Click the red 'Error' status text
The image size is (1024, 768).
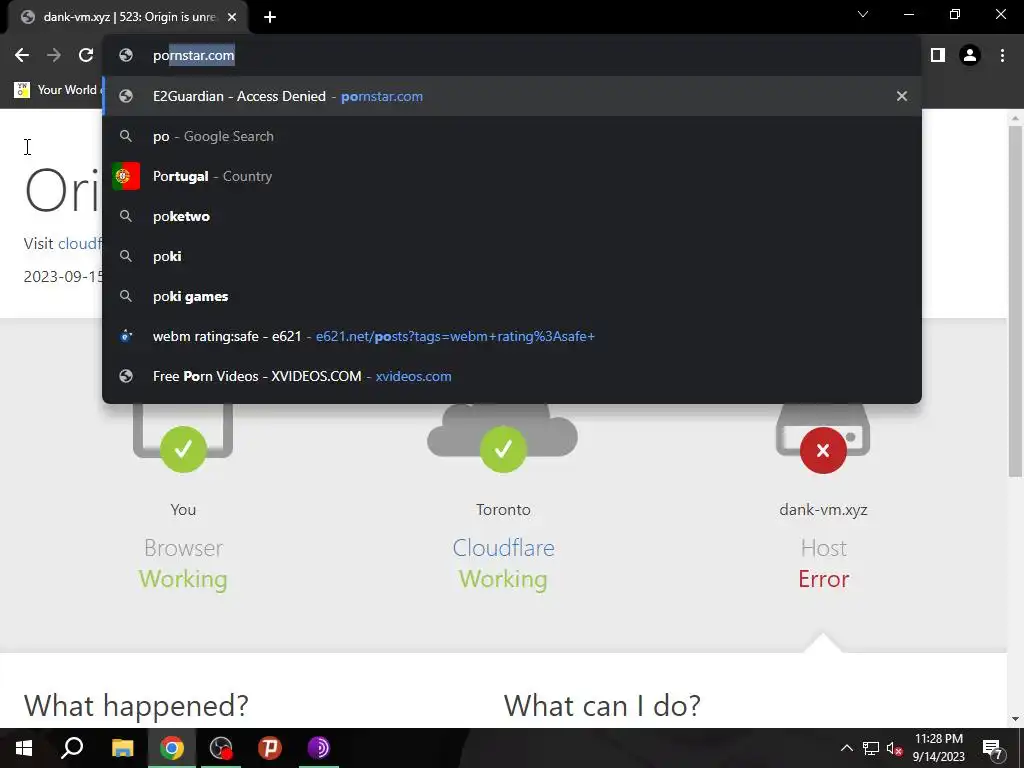(x=823, y=579)
